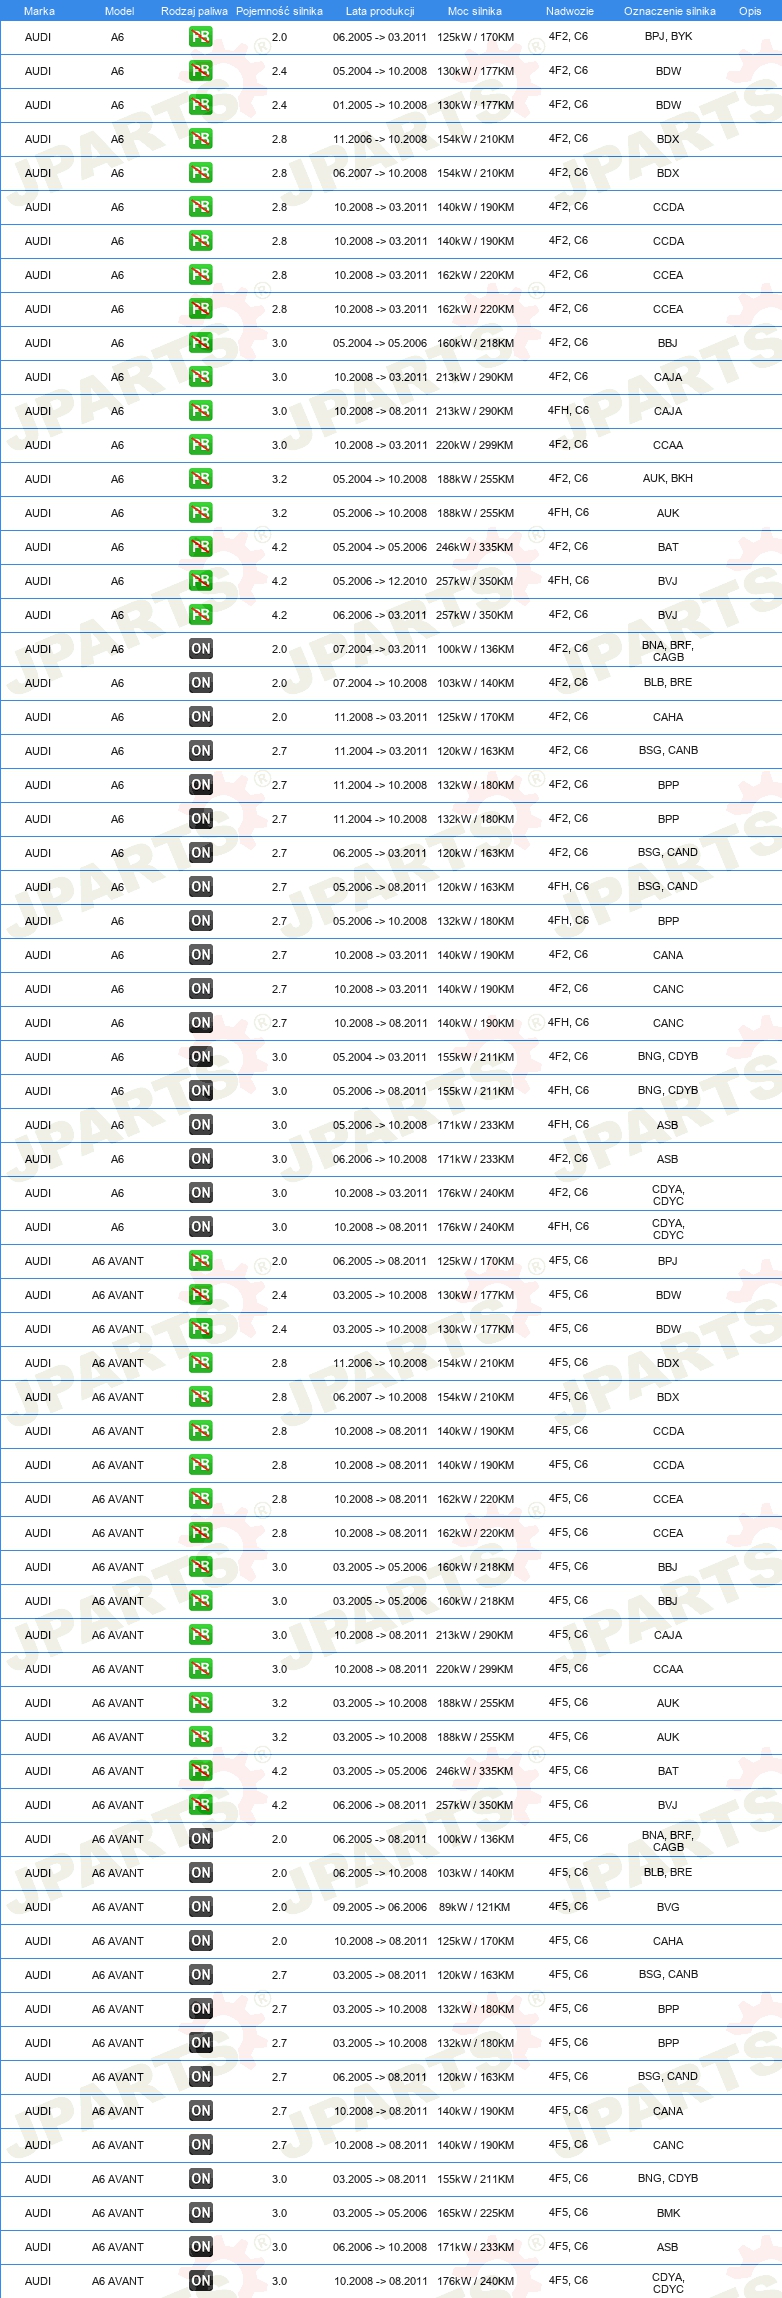Select engine code 'BVG'
This screenshot has width=782, height=2298.
click(668, 1907)
